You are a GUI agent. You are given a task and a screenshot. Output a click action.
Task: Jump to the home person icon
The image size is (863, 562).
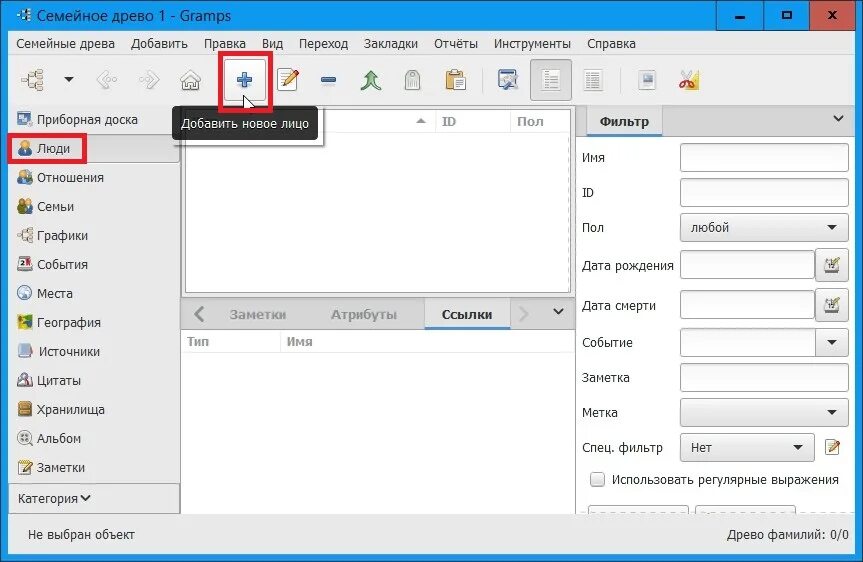pos(190,80)
